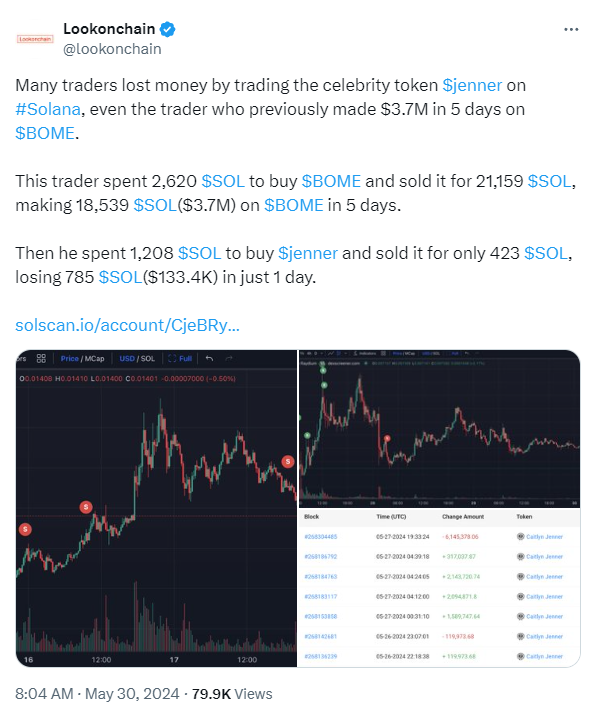
Task: Click the redo arrow in chart toolbar
Action: tap(229, 358)
